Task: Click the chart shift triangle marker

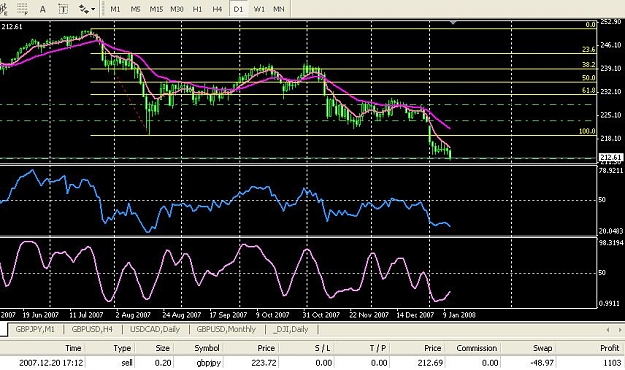Action: [453, 23]
